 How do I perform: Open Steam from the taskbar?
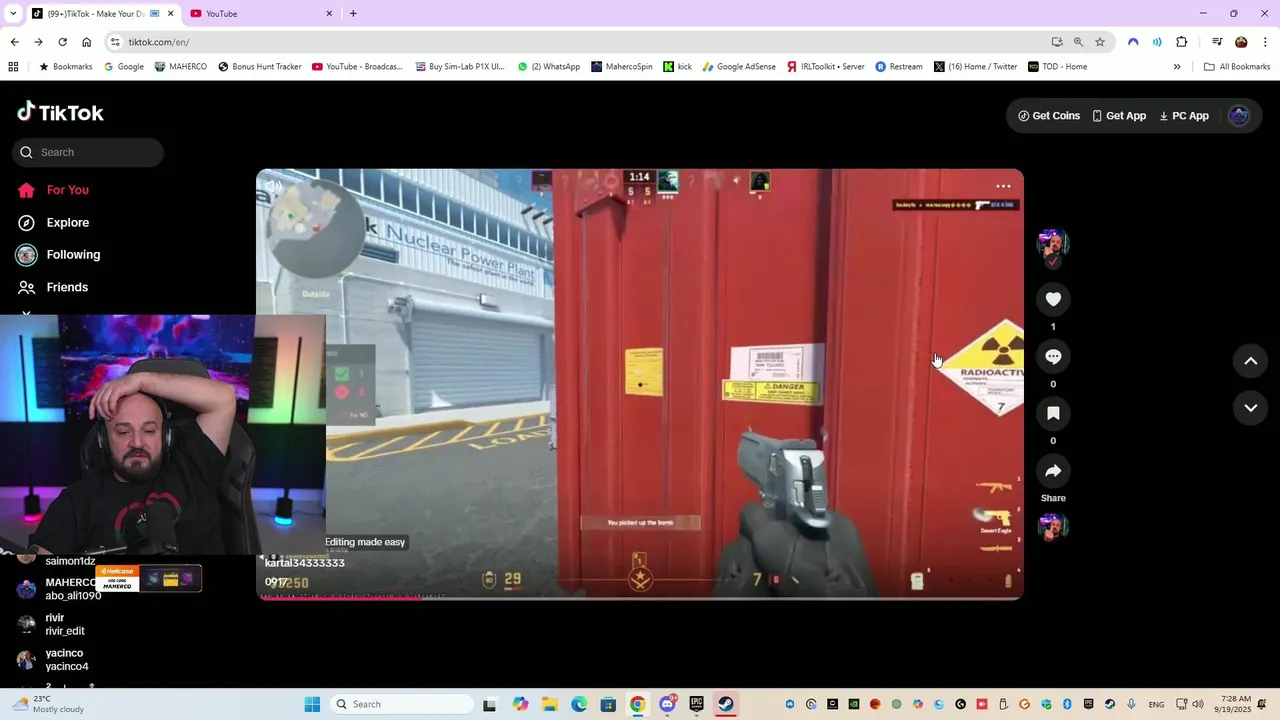point(726,704)
